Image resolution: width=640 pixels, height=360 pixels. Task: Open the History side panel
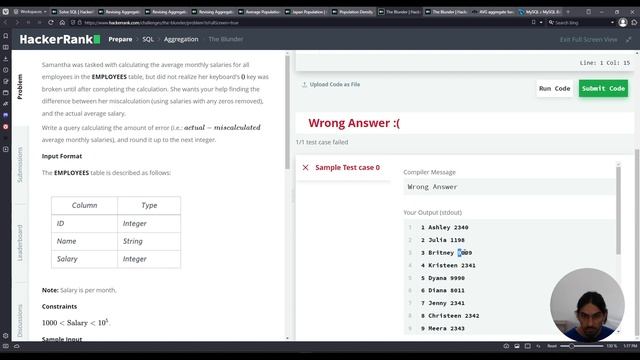pyautogui.click(x=6, y=70)
